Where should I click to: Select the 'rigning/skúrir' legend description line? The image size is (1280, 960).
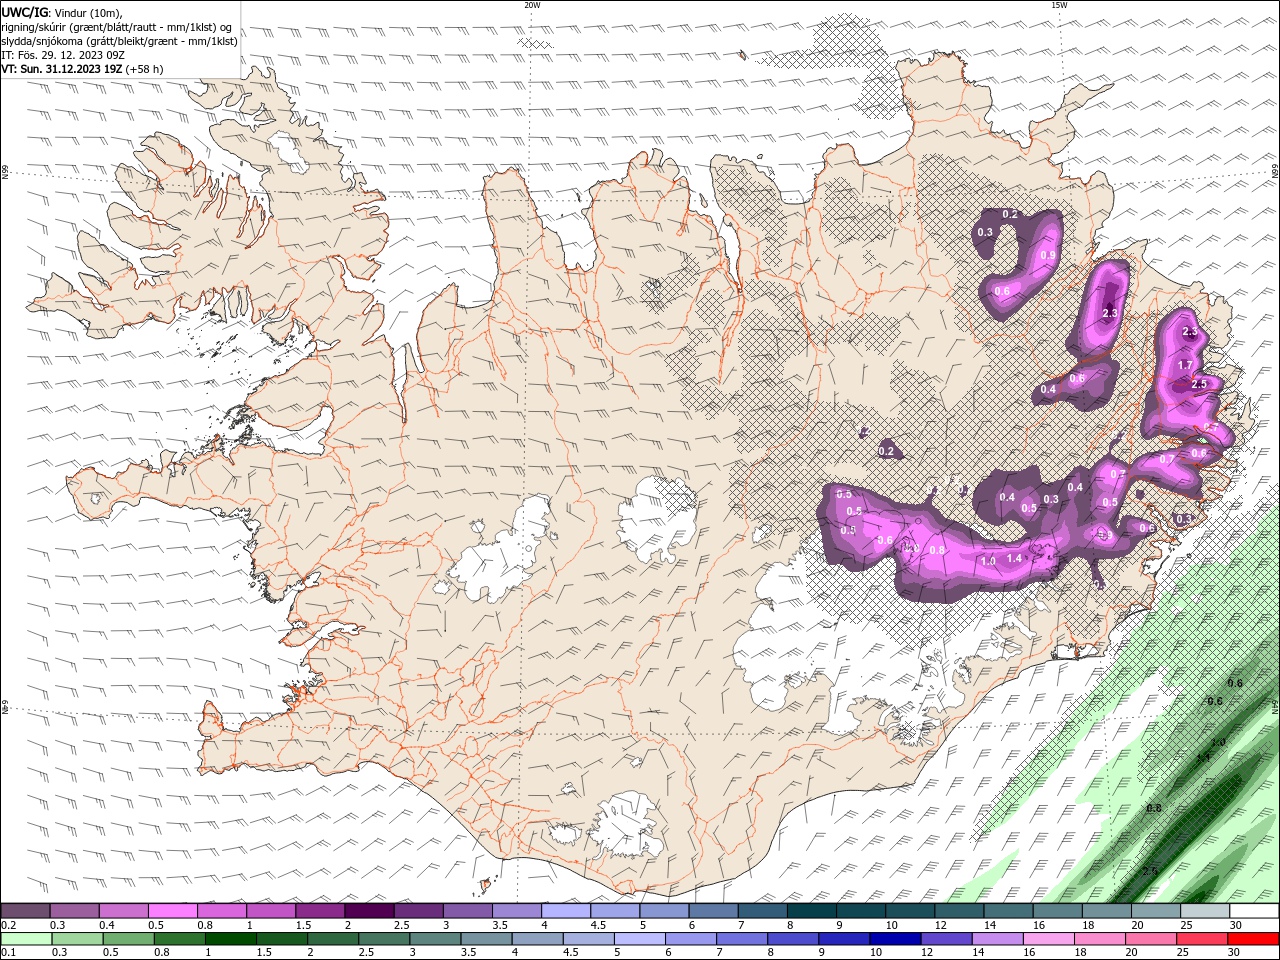117,27
